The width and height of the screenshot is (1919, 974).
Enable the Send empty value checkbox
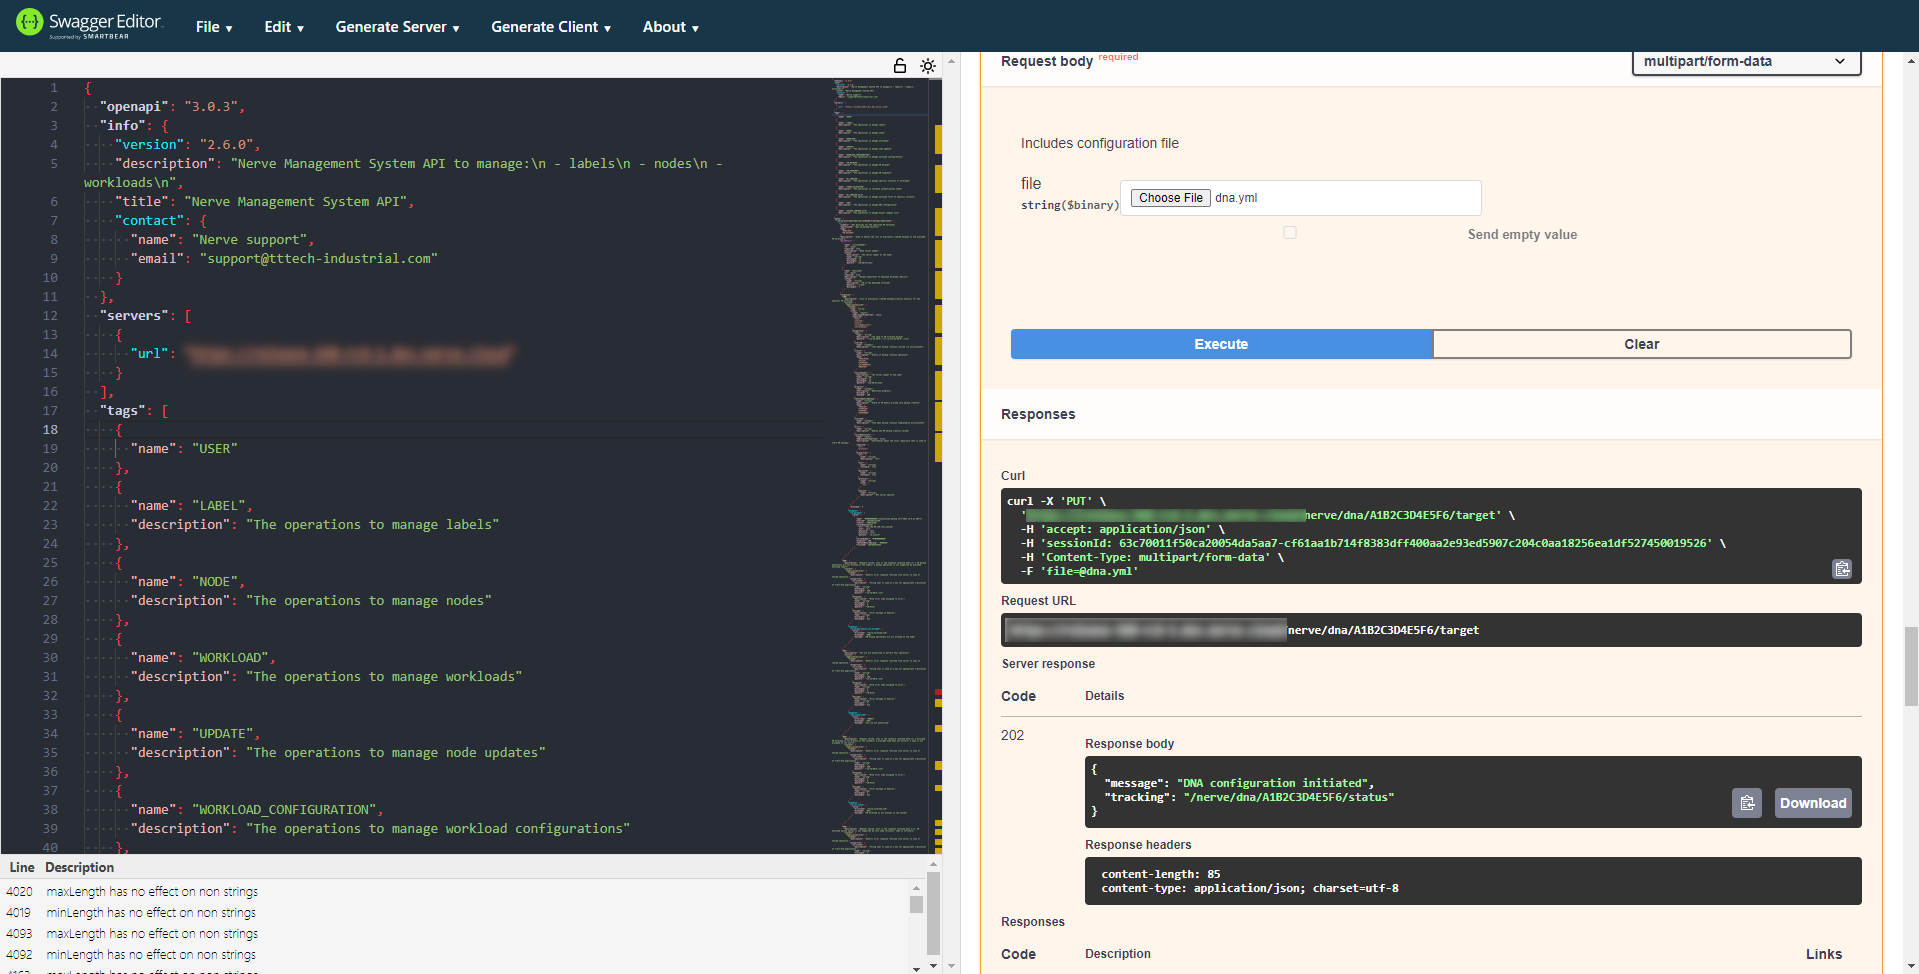pos(1290,233)
